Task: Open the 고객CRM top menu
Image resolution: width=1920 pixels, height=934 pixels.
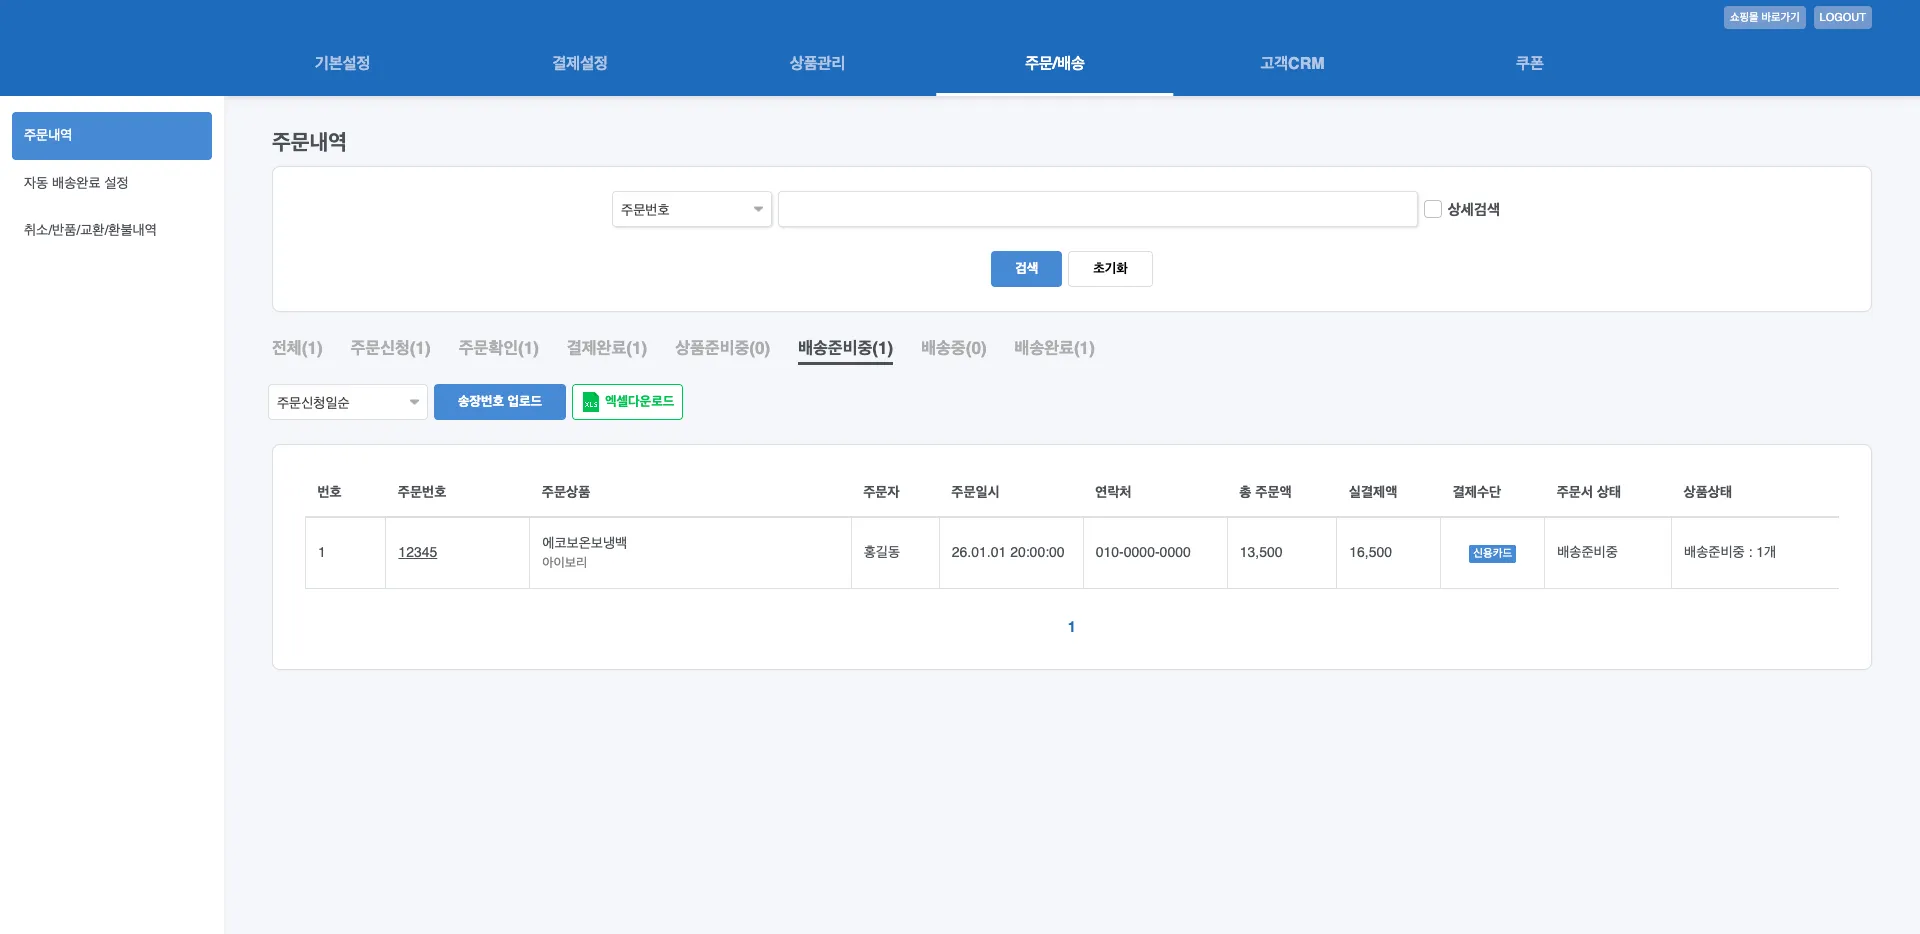Action: click(1292, 63)
